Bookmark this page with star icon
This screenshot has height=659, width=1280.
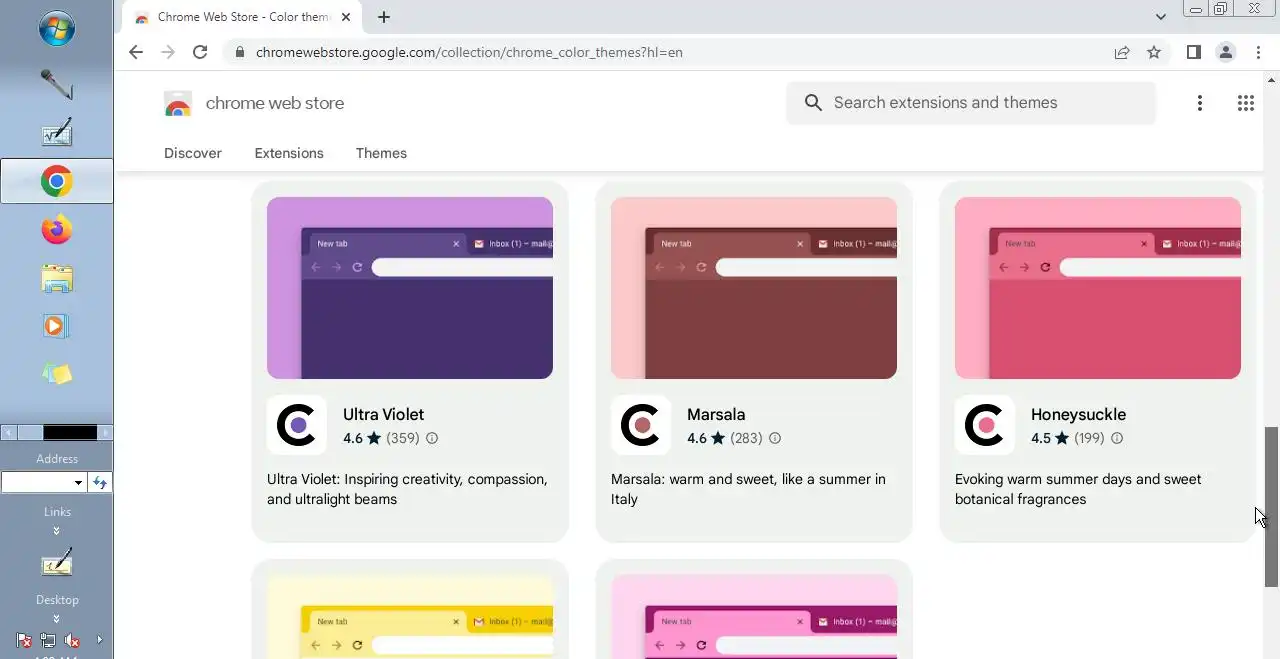(x=1154, y=52)
